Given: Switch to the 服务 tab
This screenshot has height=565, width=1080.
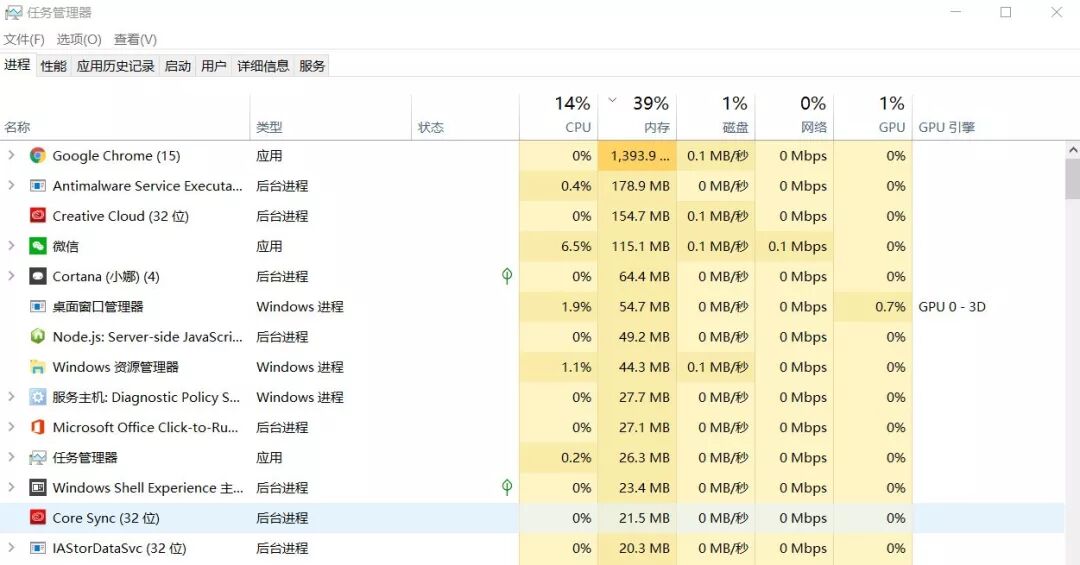Looking at the screenshot, I should (312, 66).
